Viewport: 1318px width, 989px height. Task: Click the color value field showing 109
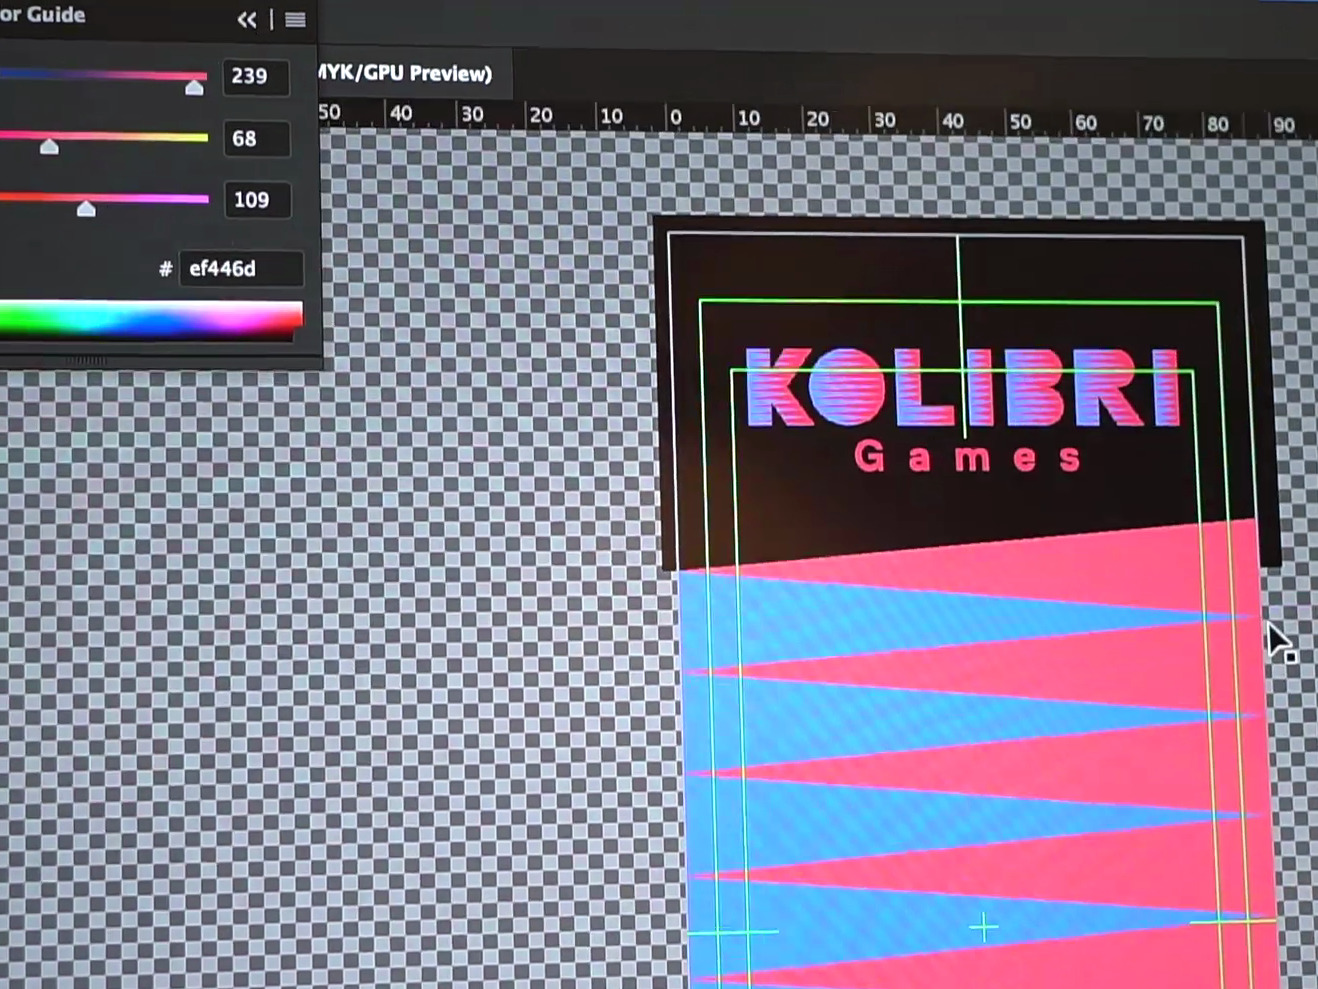coord(256,200)
